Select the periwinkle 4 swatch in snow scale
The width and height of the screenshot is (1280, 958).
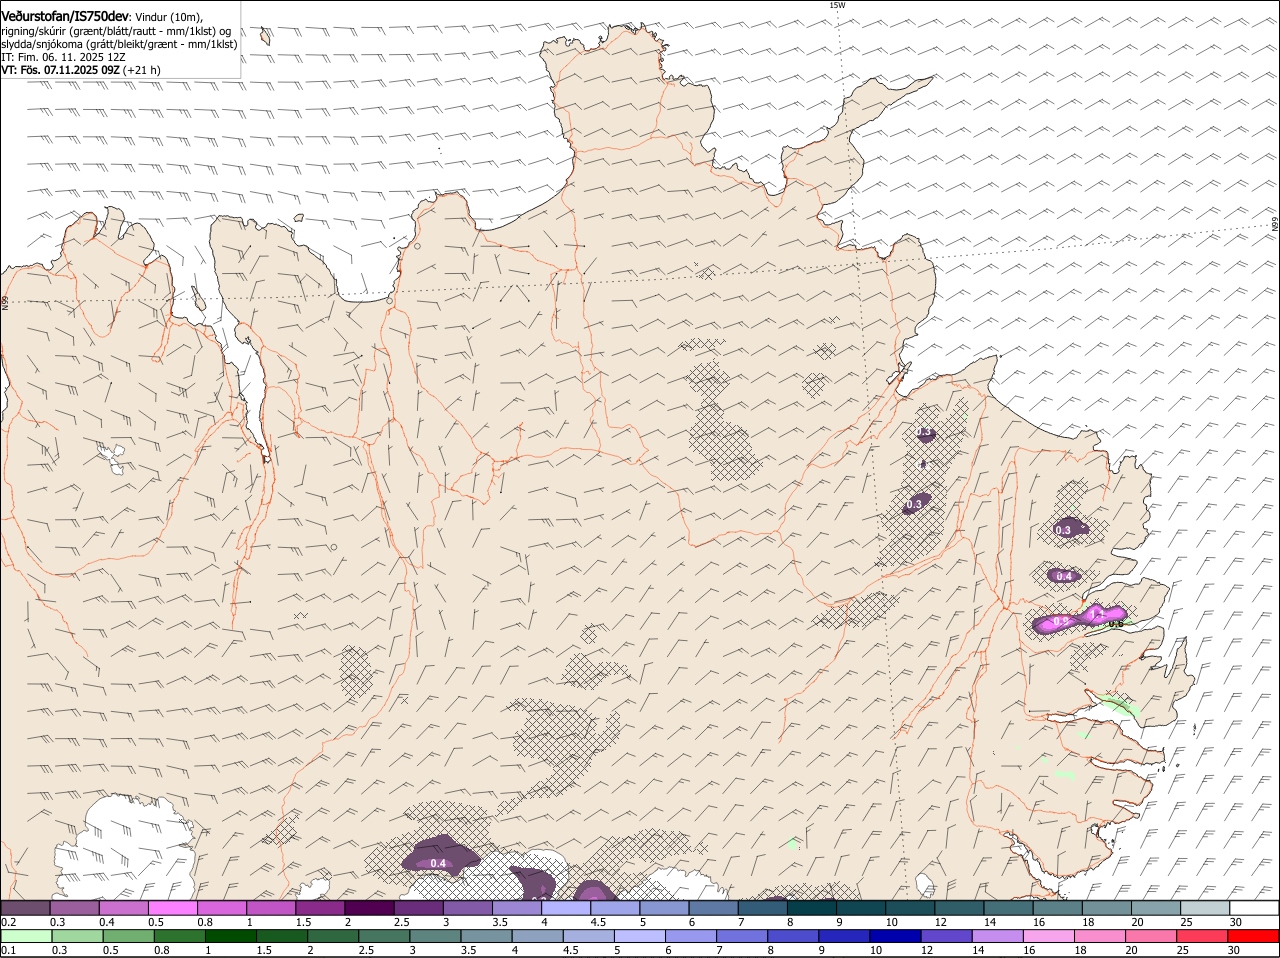pos(566,908)
